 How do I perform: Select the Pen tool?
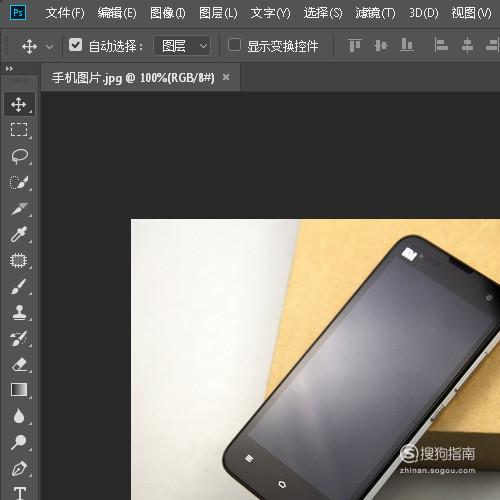pyautogui.click(x=19, y=468)
